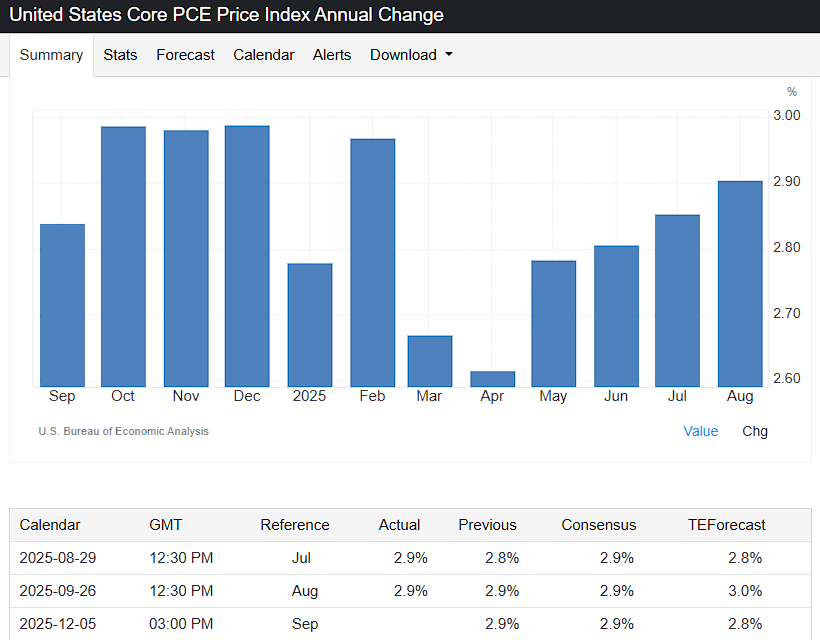This screenshot has width=820, height=640.
Task: Select the April bar, the lowest
Action: 492,379
